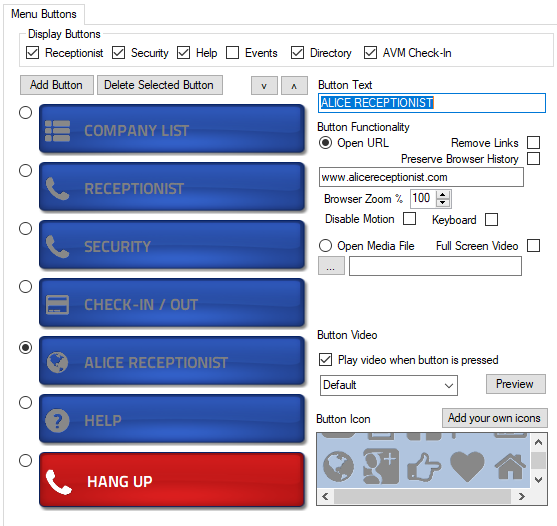
Task: Click the blue RECEPTIONIST menu button
Action: pos(172,187)
